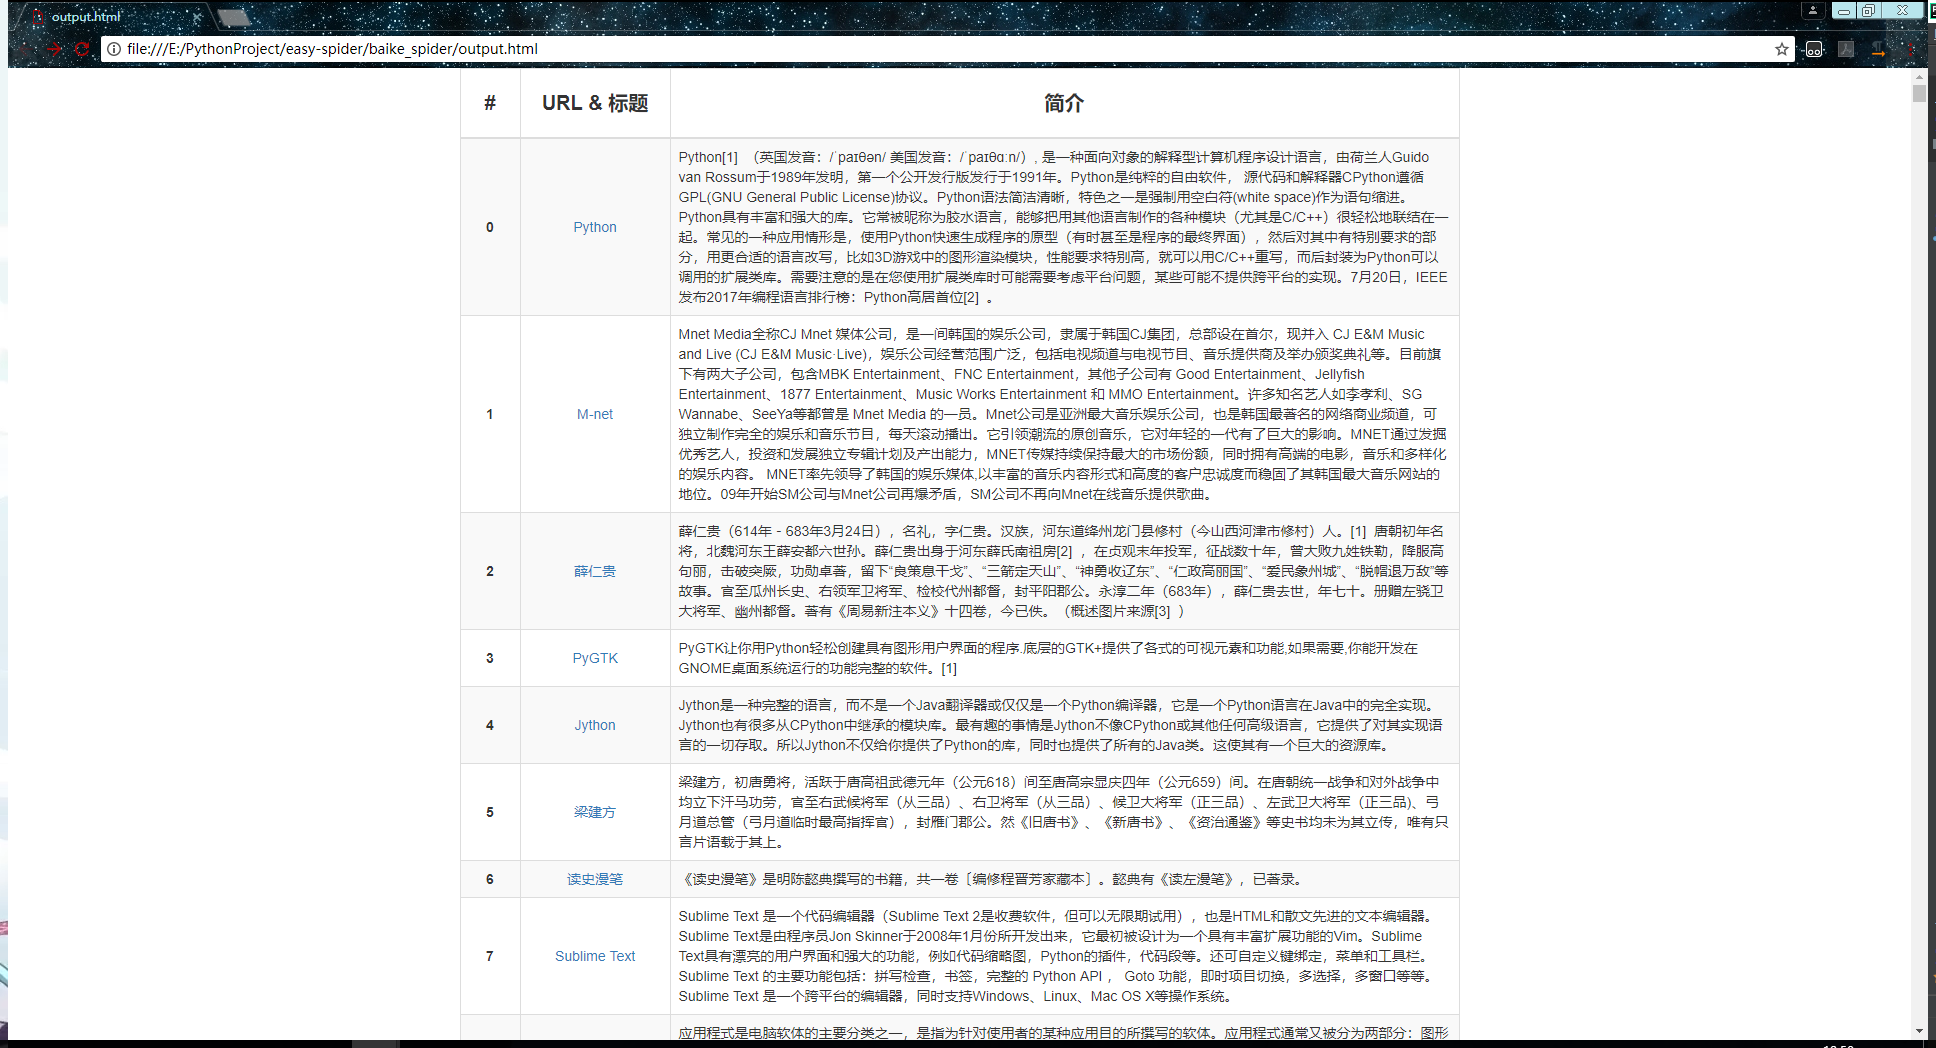Click the user profile icon in title bar

(1813, 10)
